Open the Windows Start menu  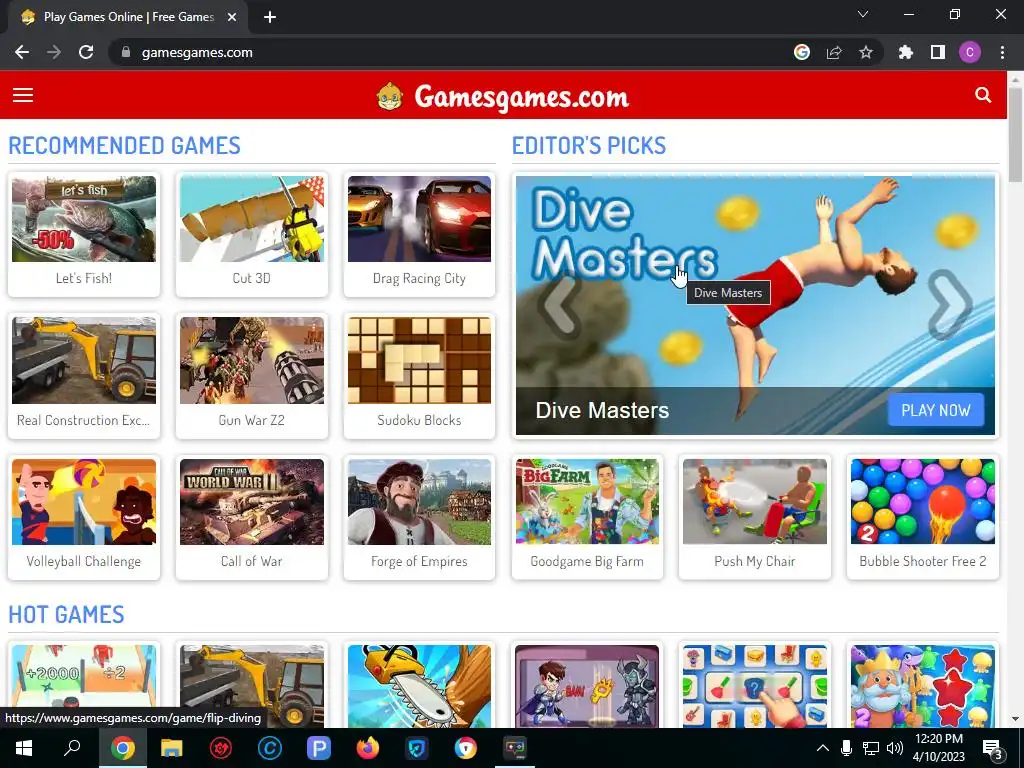[24, 748]
